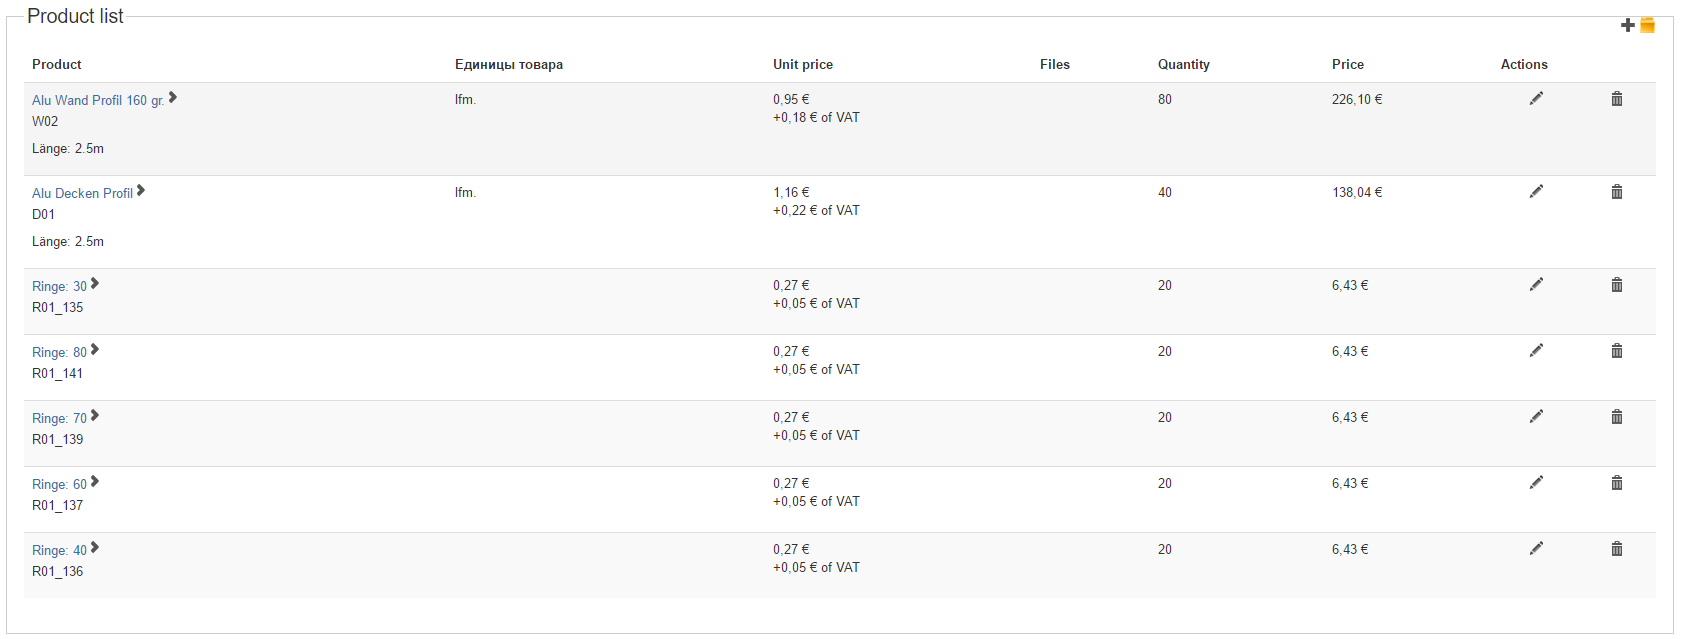Click the Quantity column header

point(1183,64)
